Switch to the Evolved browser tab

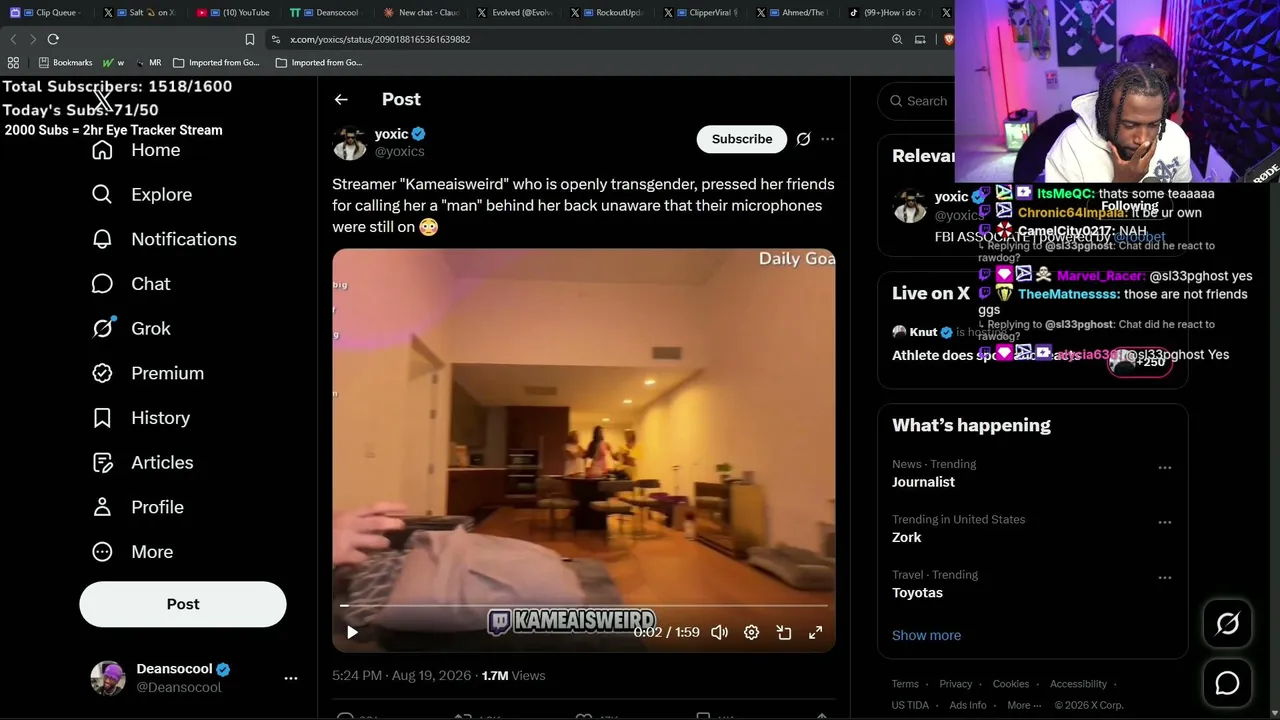516,13
